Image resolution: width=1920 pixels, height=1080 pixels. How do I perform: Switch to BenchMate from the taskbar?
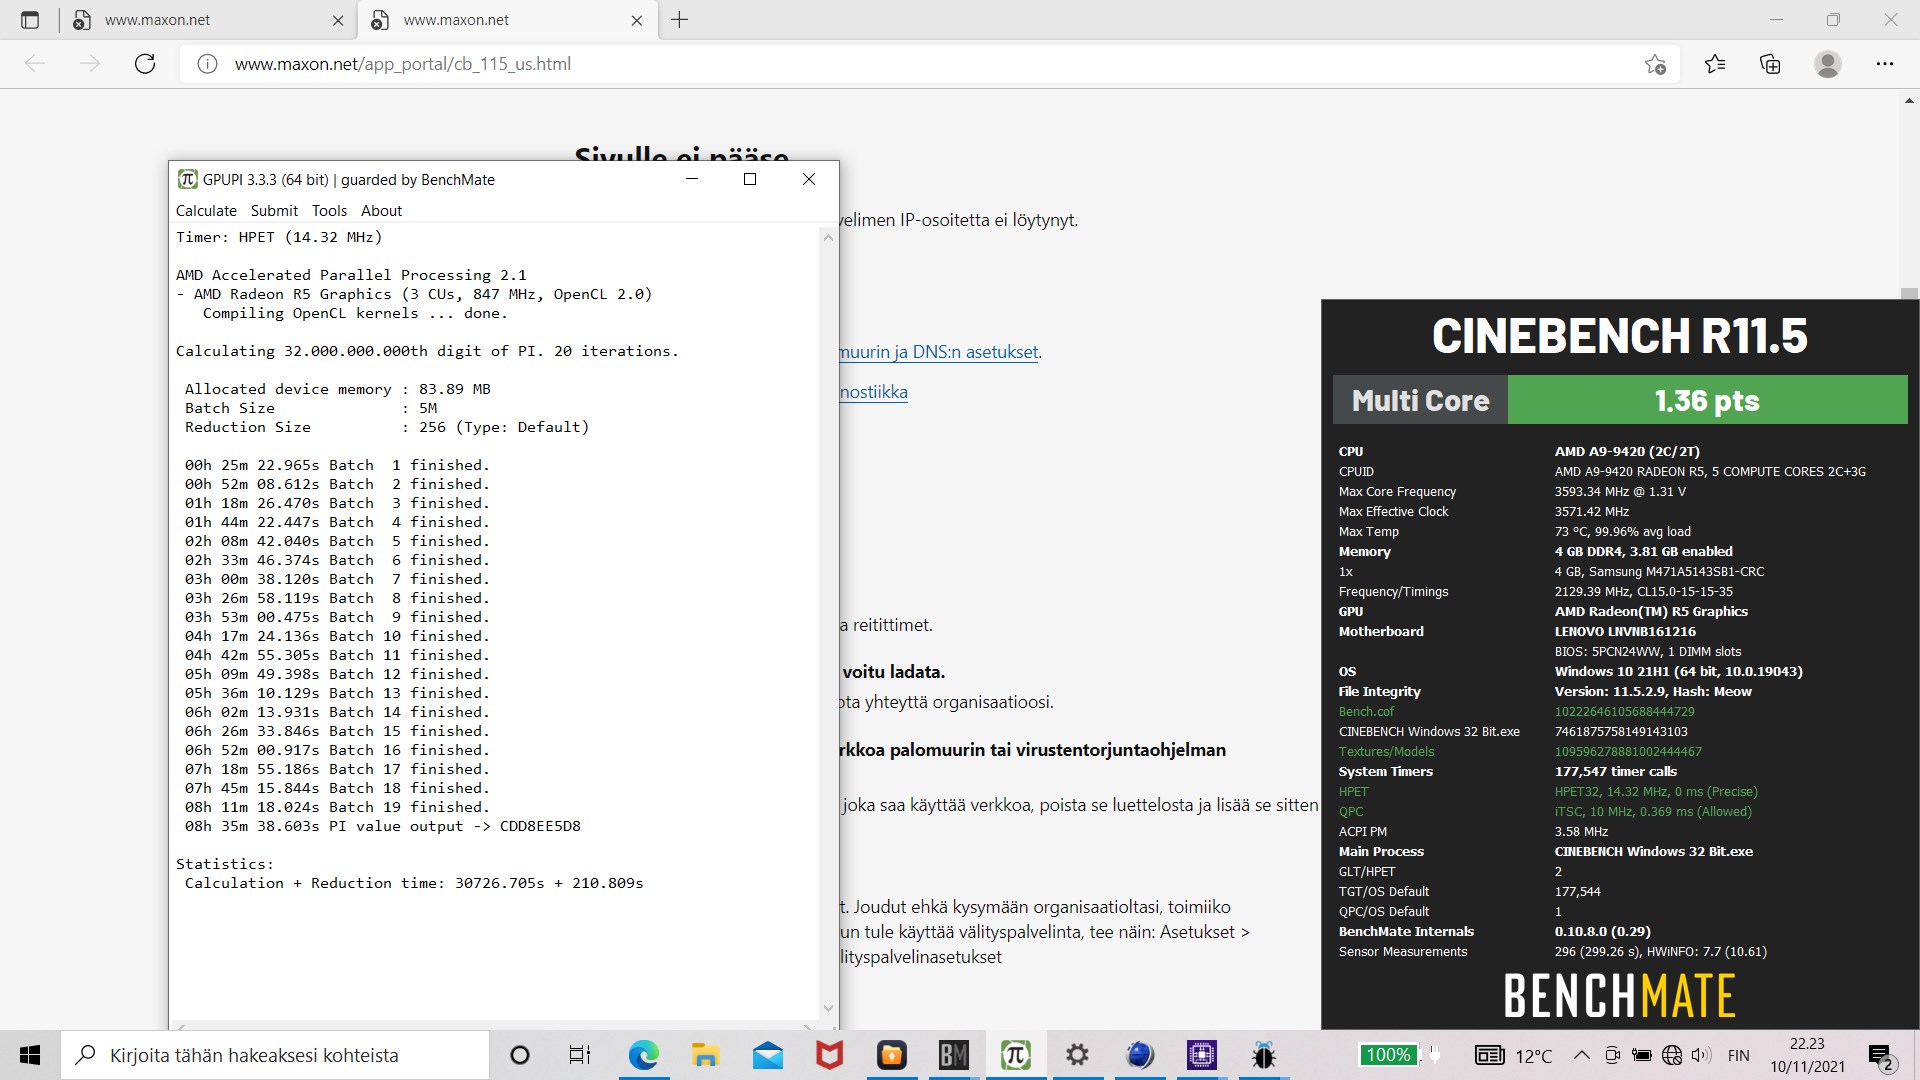coord(953,1055)
